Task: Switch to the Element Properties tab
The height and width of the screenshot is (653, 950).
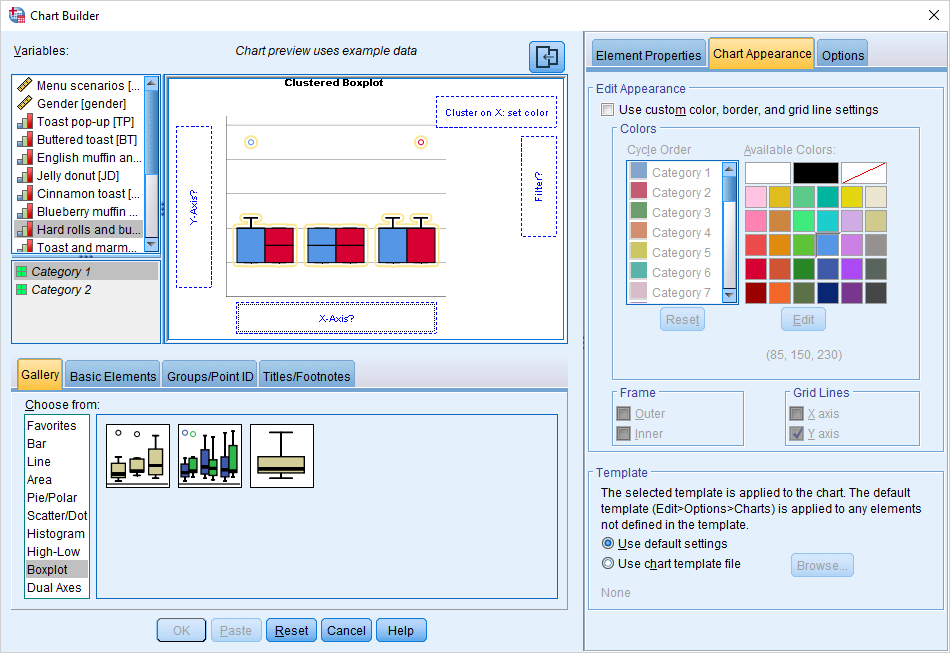Action: [x=648, y=55]
